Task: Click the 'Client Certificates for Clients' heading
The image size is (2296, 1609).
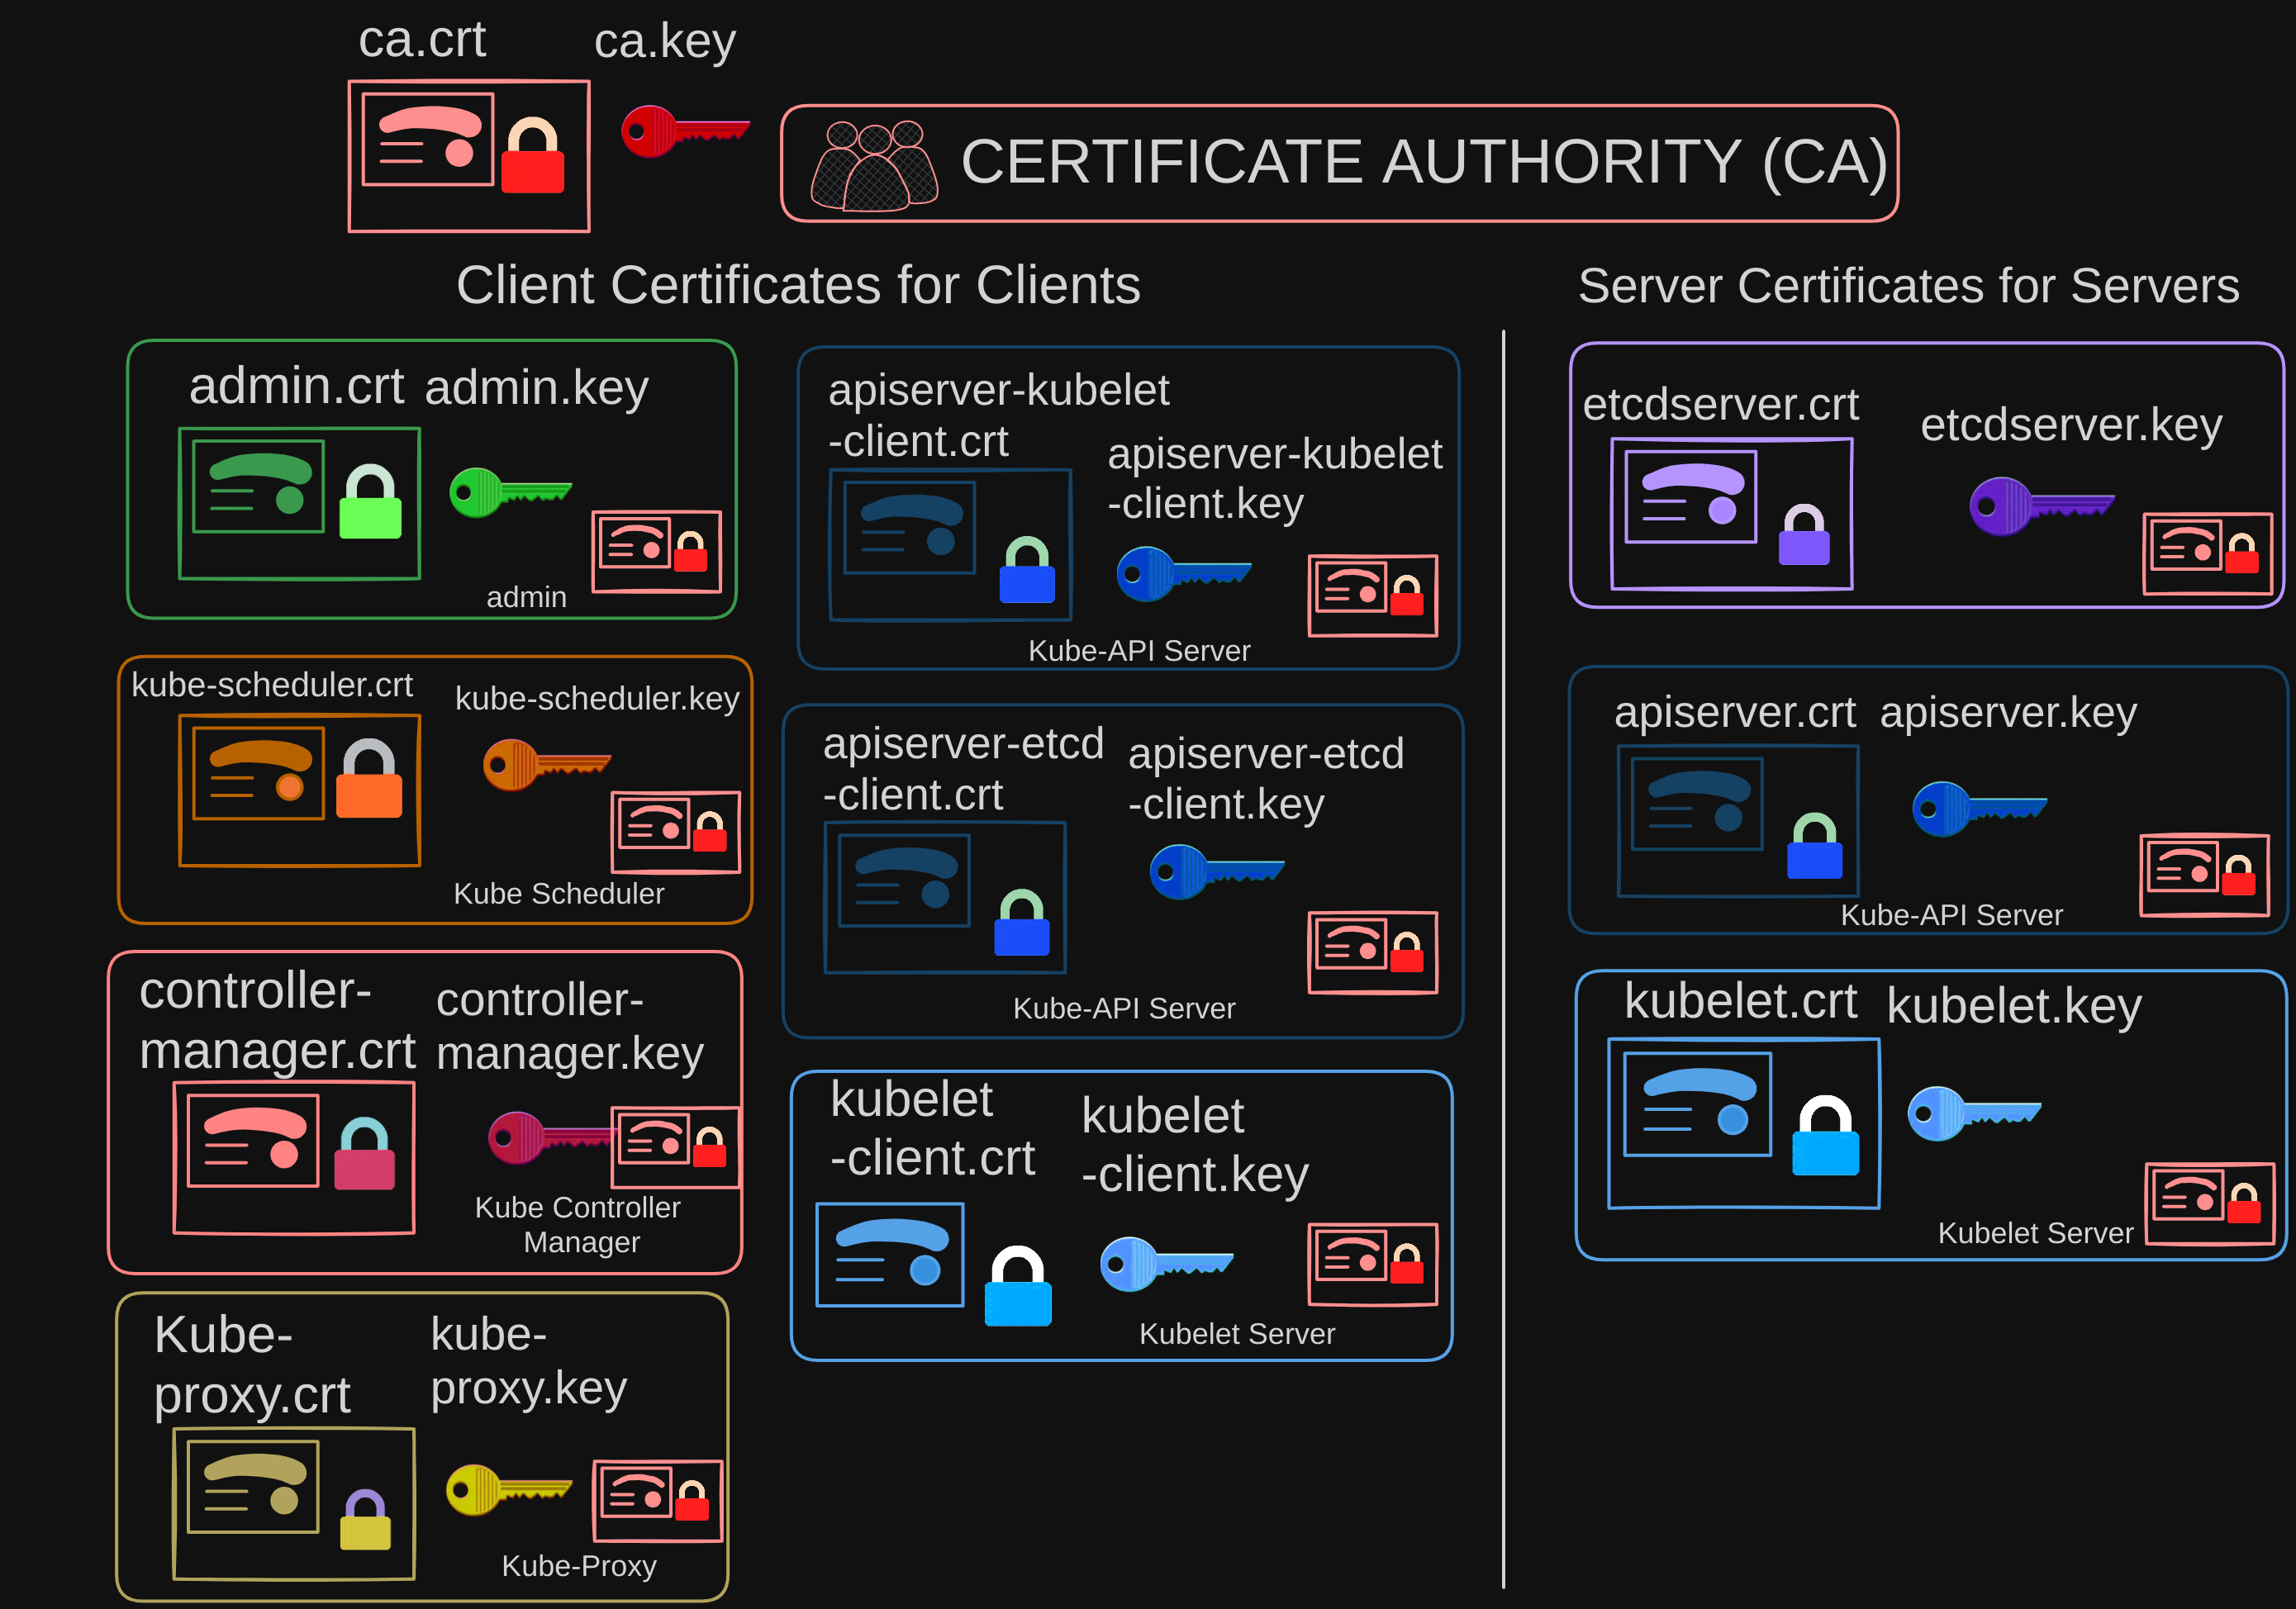Action: 798,285
